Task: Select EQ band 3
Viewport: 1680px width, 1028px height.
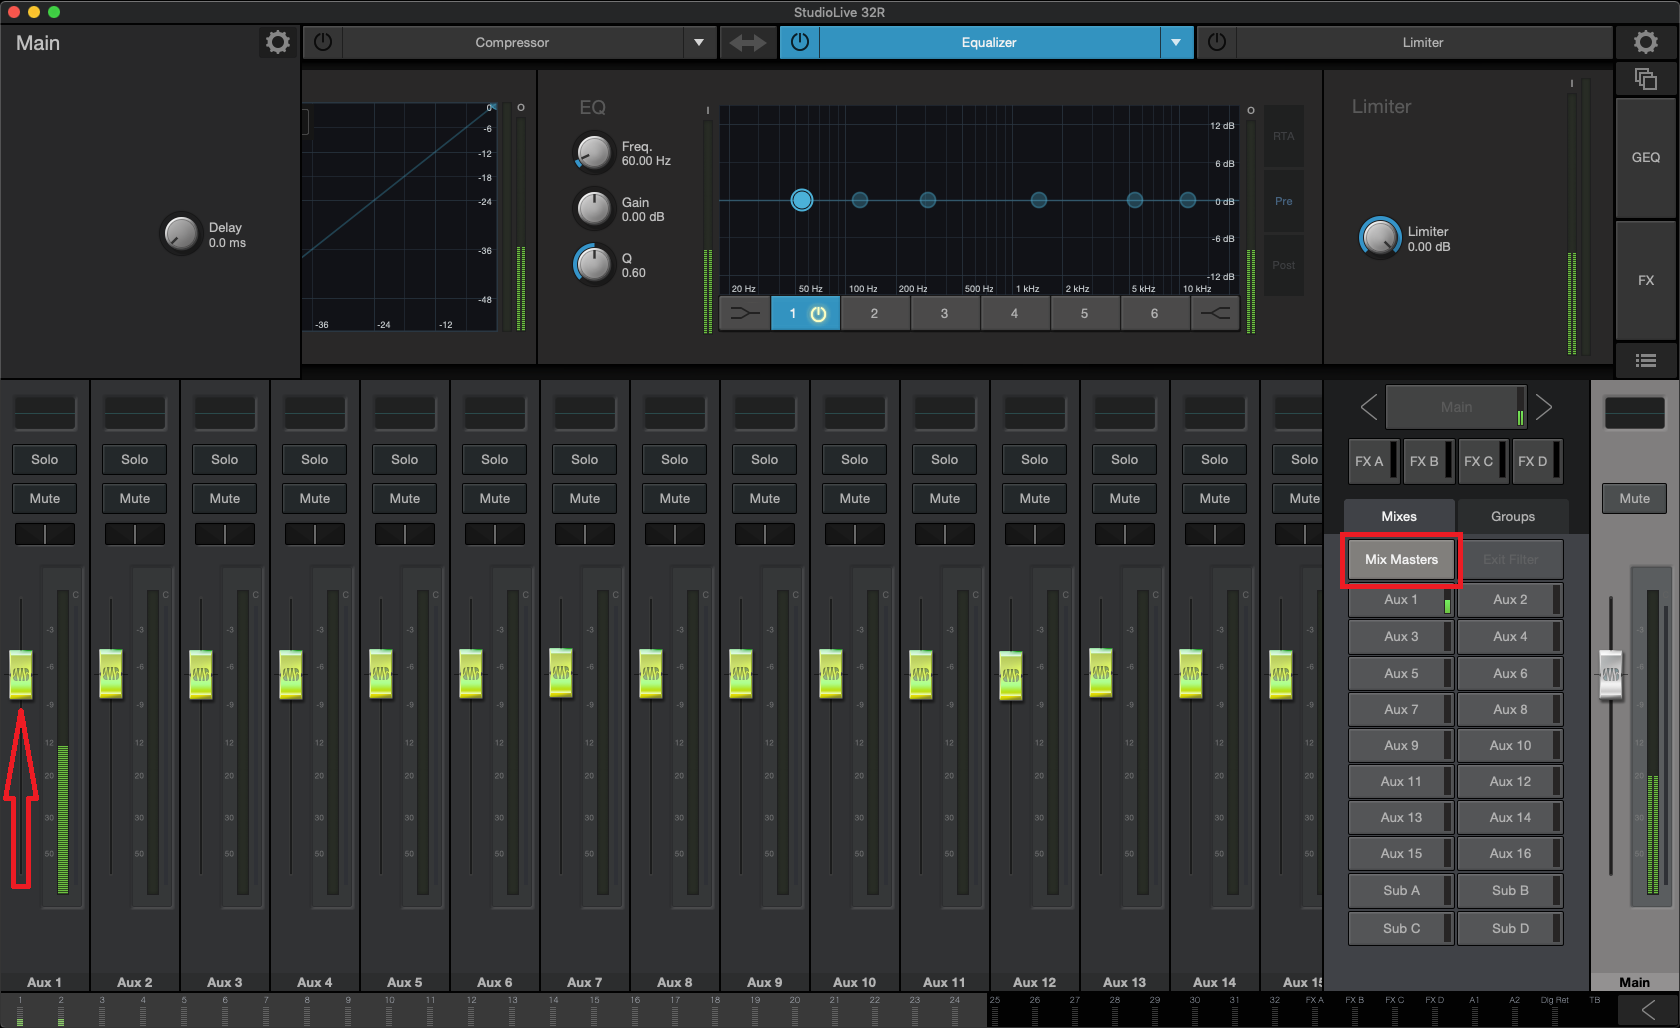Action: [944, 313]
